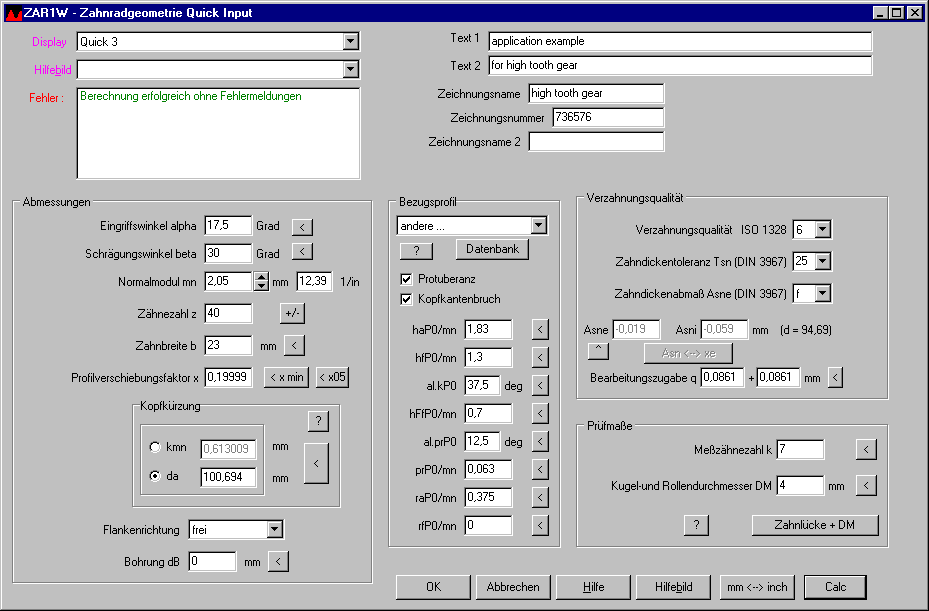Viewport: 929px width, 611px height.
Task: Toggle the Kopfkantenbruch checkbox
Action: (406, 299)
